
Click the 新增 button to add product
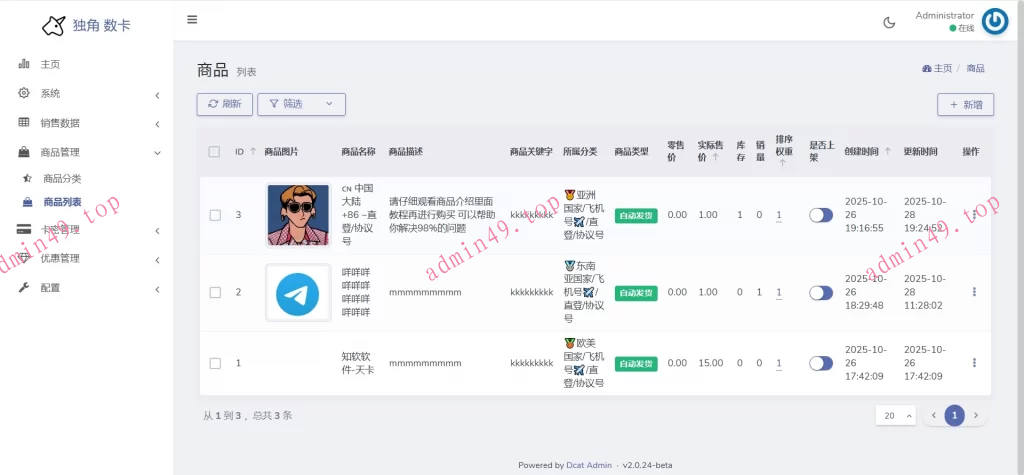click(x=965, y=104)
